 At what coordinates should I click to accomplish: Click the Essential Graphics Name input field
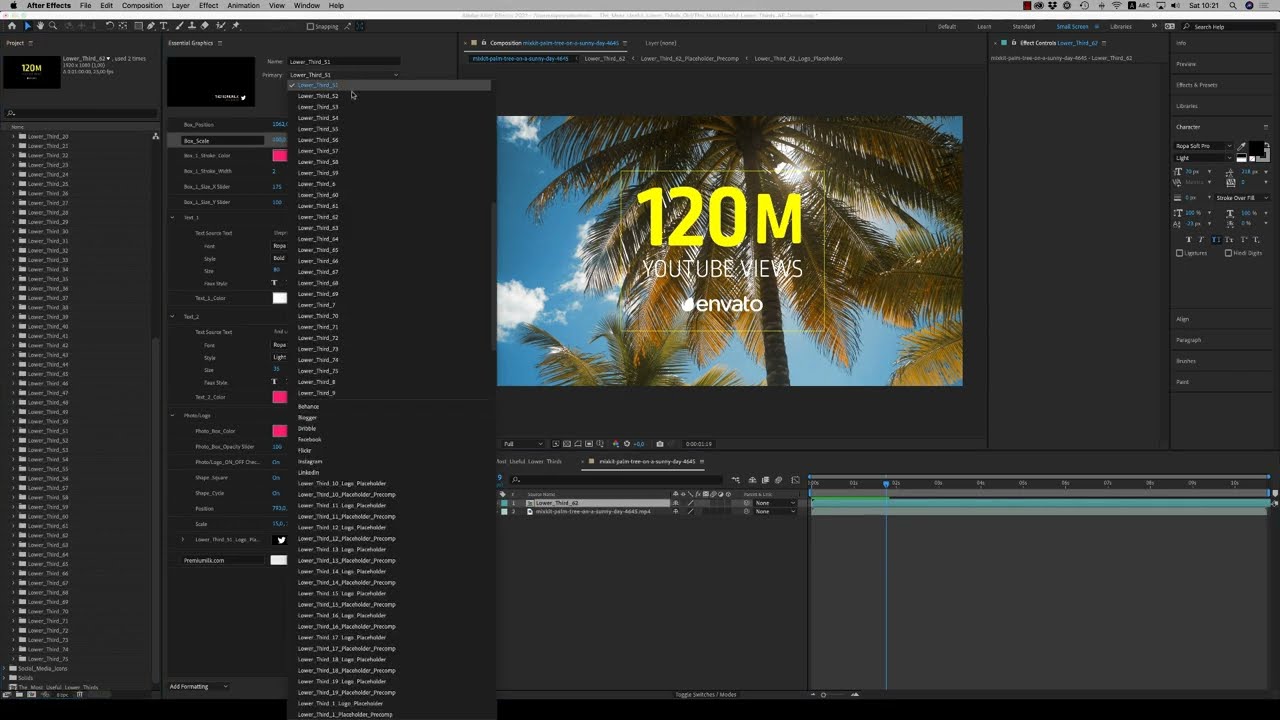[345, 62]
